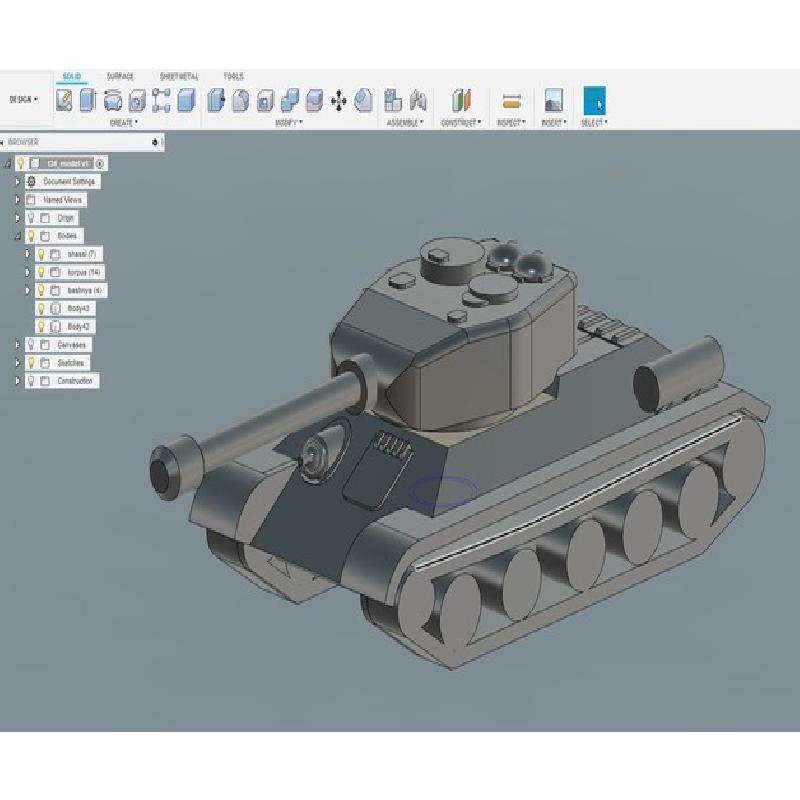Select the Revolve tool icon

click(x=112, y=100)
